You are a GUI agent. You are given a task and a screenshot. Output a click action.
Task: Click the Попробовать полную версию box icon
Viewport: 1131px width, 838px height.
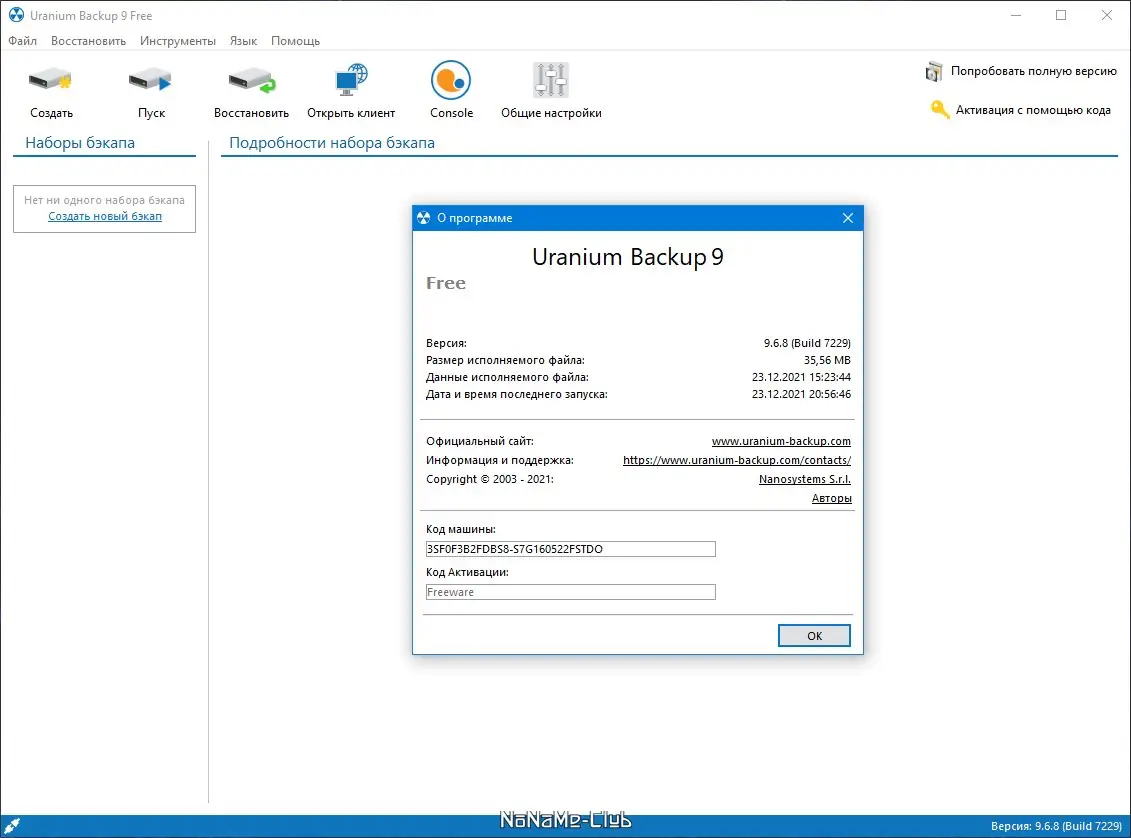[933, 71]
